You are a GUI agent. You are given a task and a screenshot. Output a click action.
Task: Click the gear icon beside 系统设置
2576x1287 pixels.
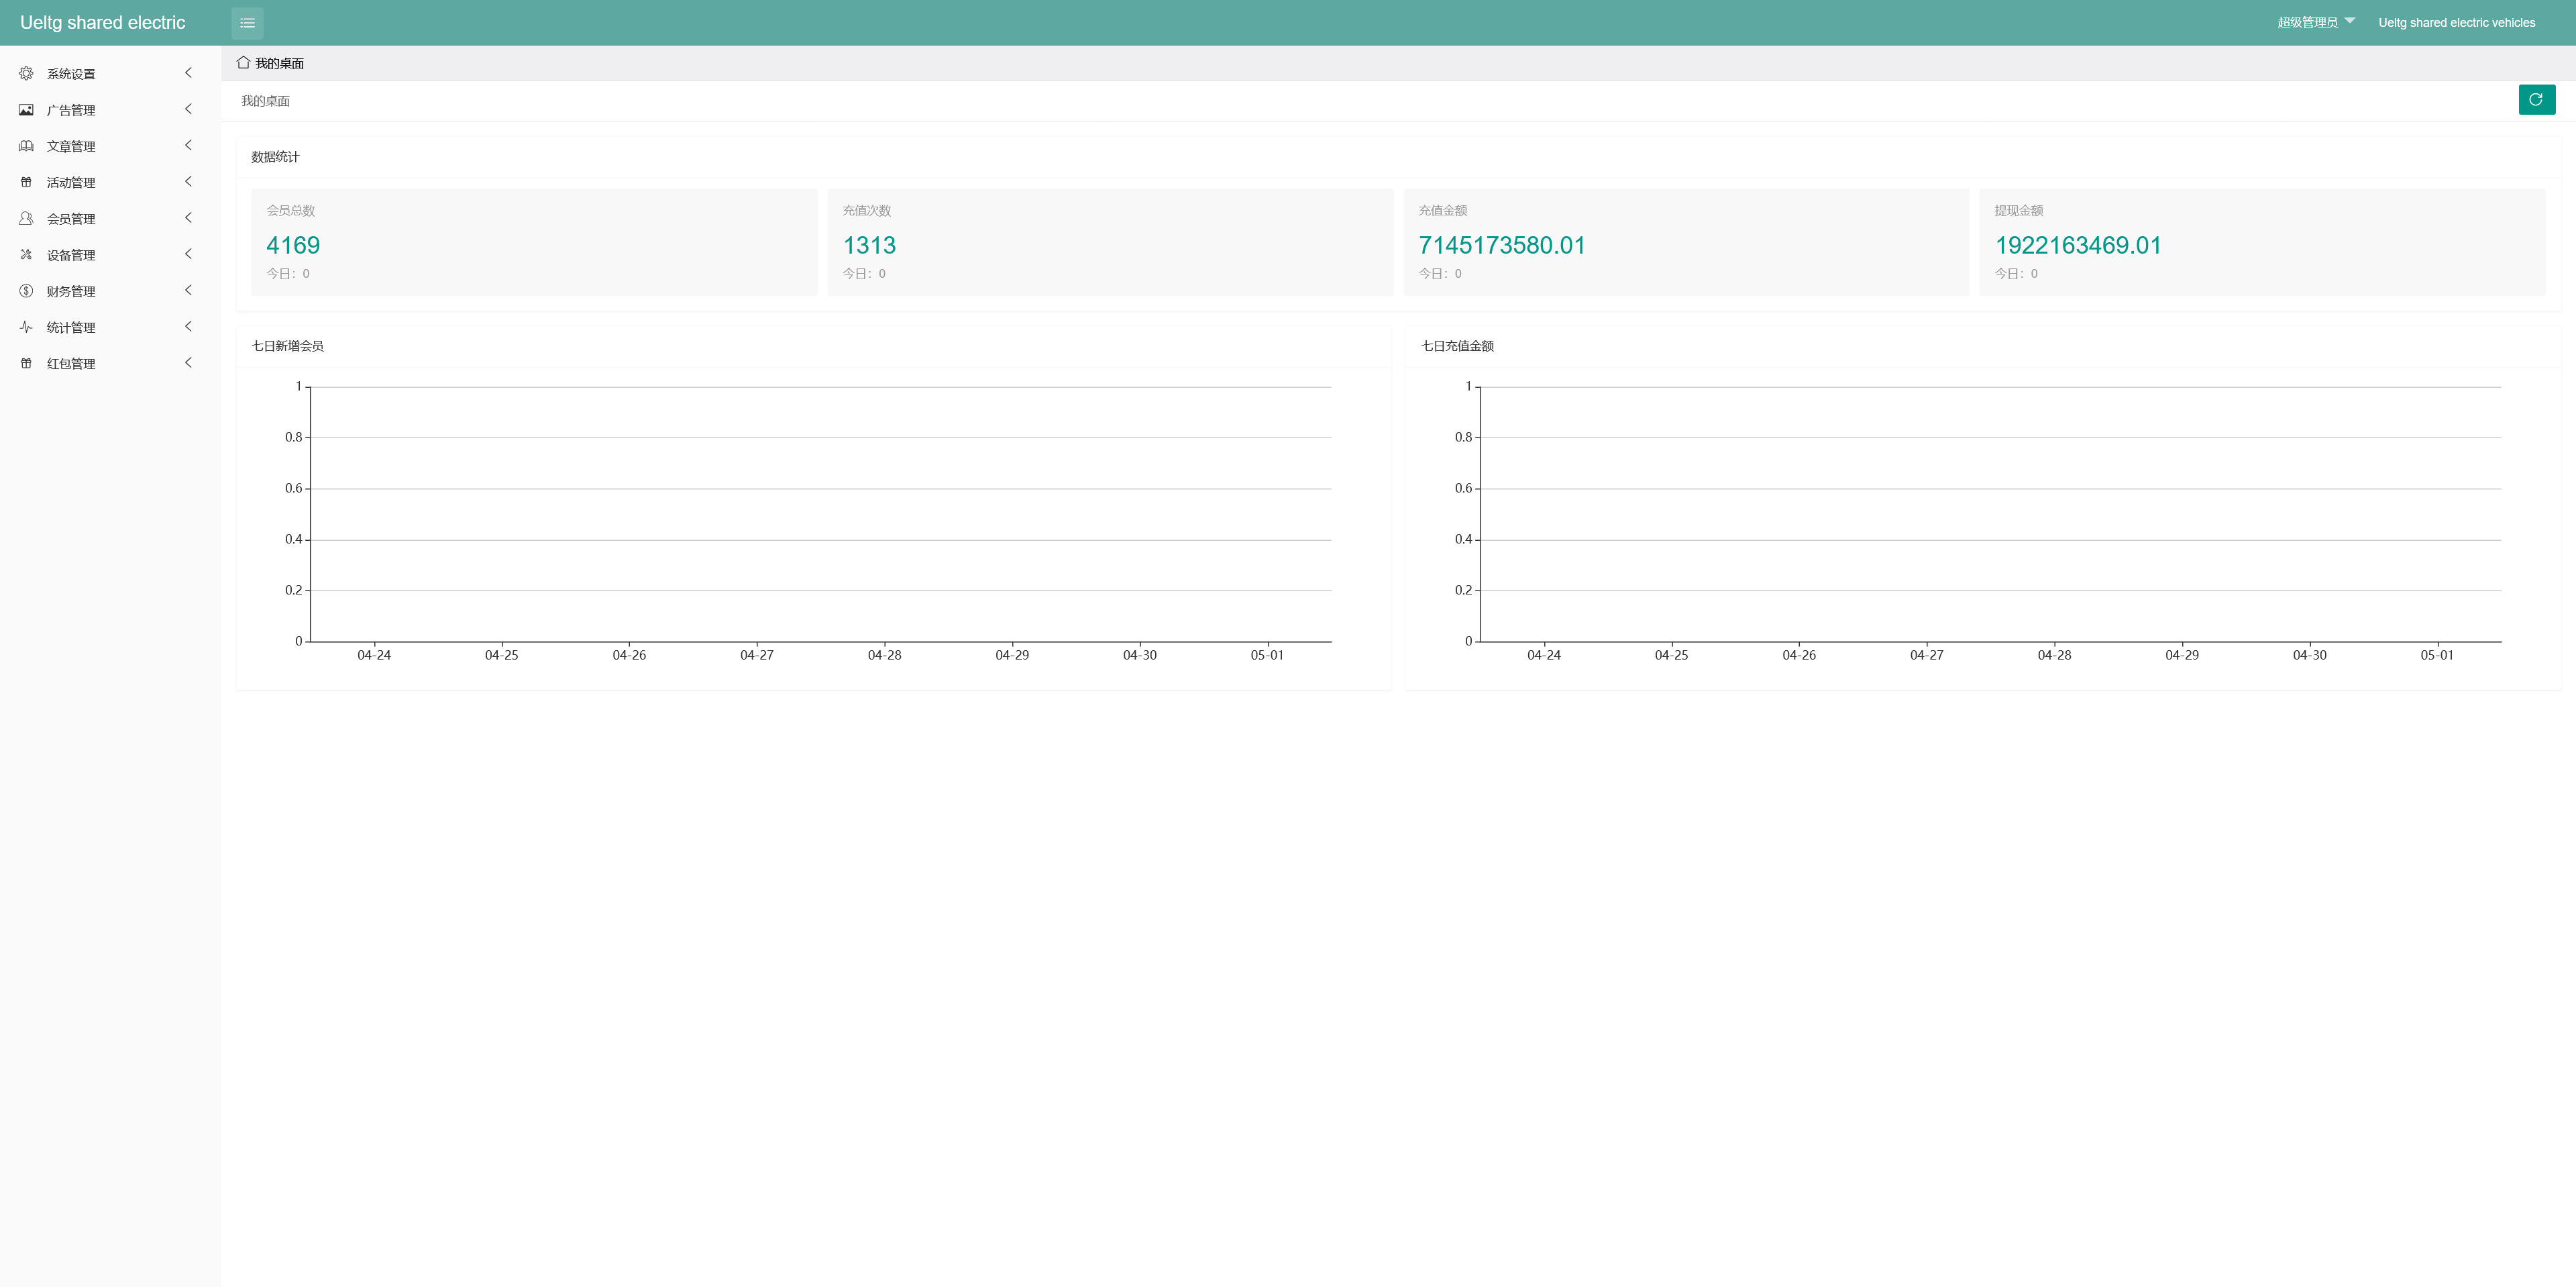(x=26, y=73)
